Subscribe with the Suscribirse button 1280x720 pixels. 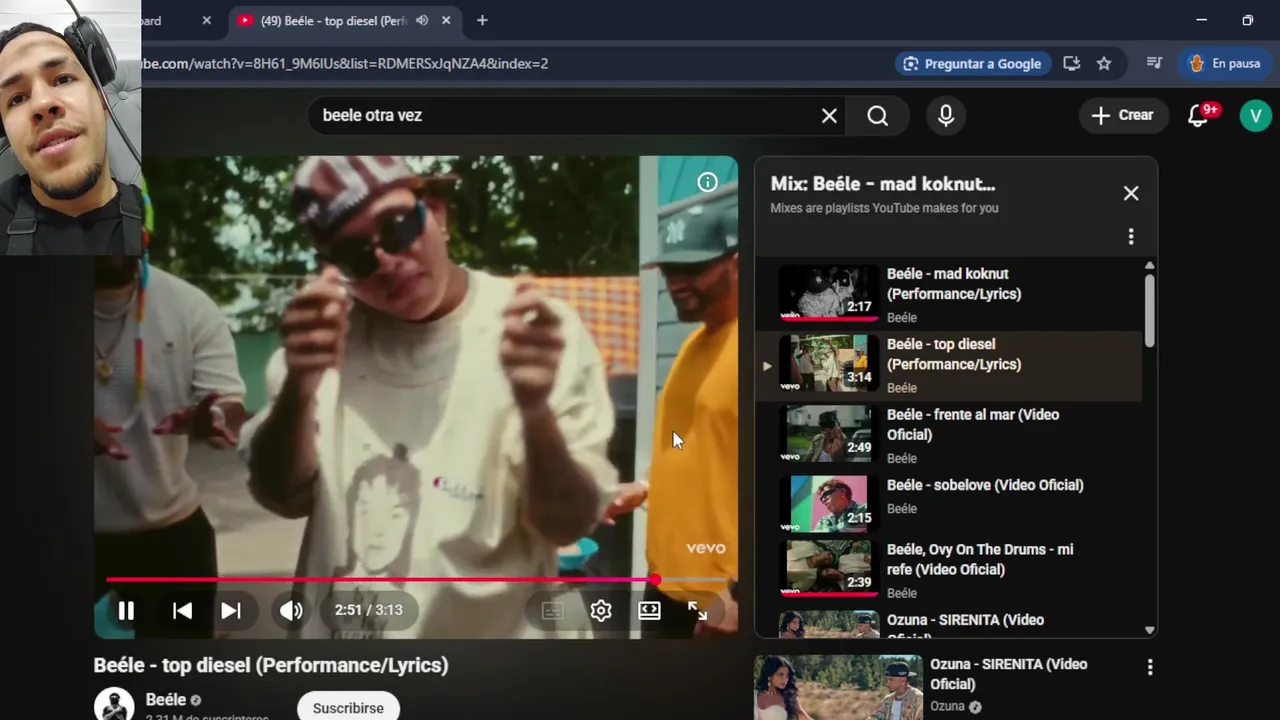coord(348,708)
